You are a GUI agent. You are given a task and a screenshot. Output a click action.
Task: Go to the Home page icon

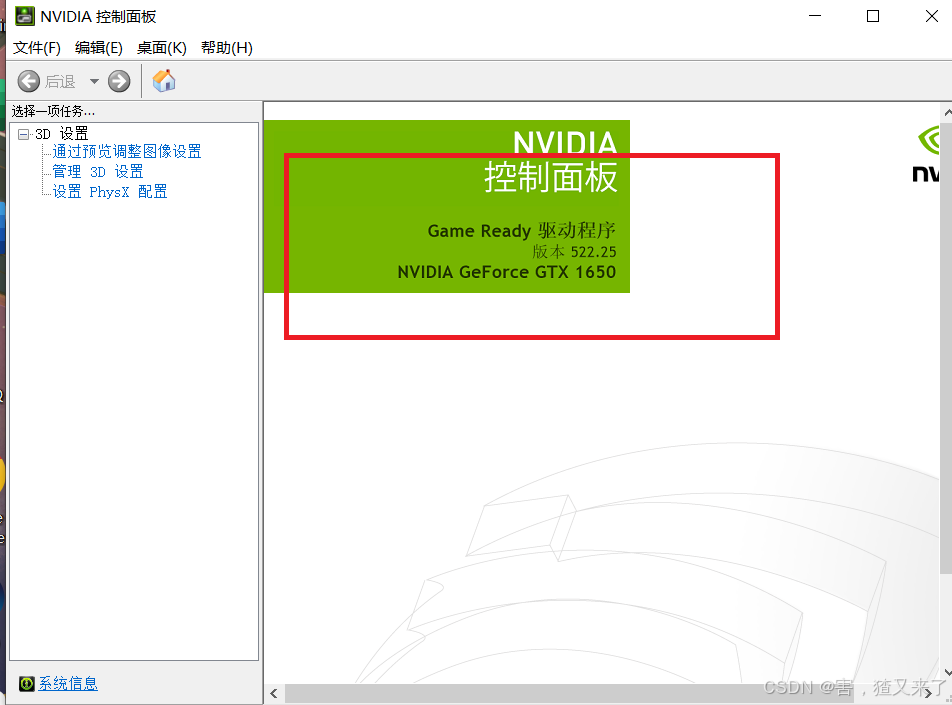click(x=164, y=80)
